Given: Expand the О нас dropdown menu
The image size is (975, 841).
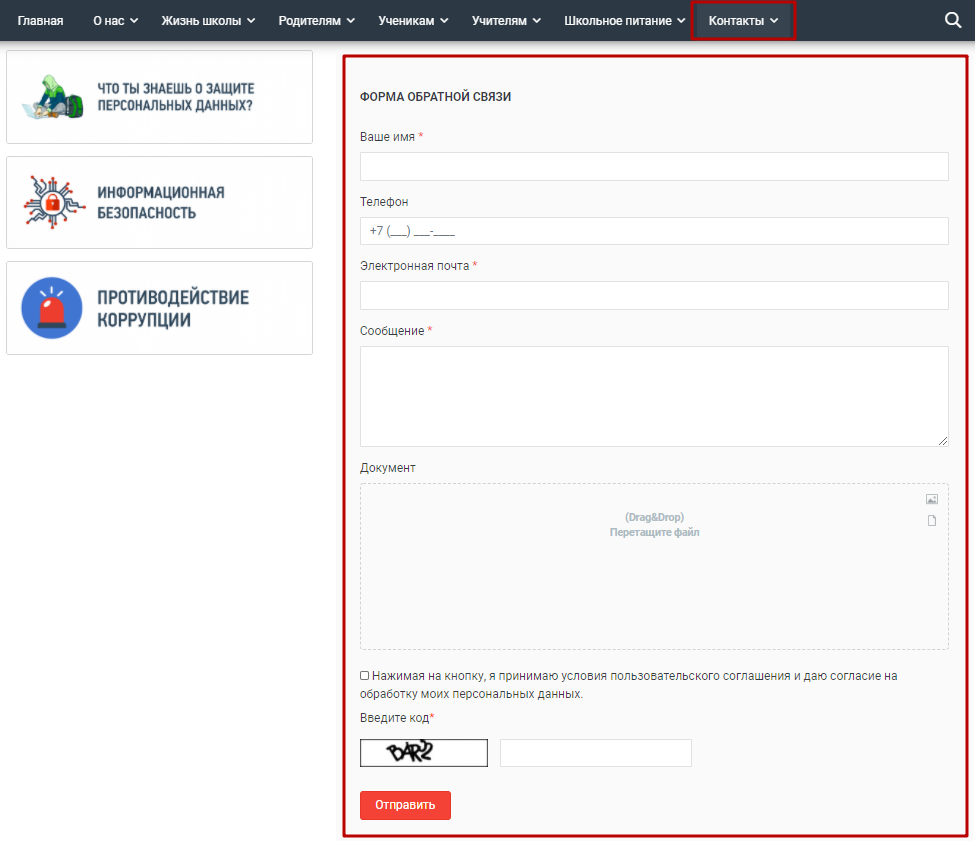Looking at the screenshot, I should pyautogui.click(x=115, y=21).
